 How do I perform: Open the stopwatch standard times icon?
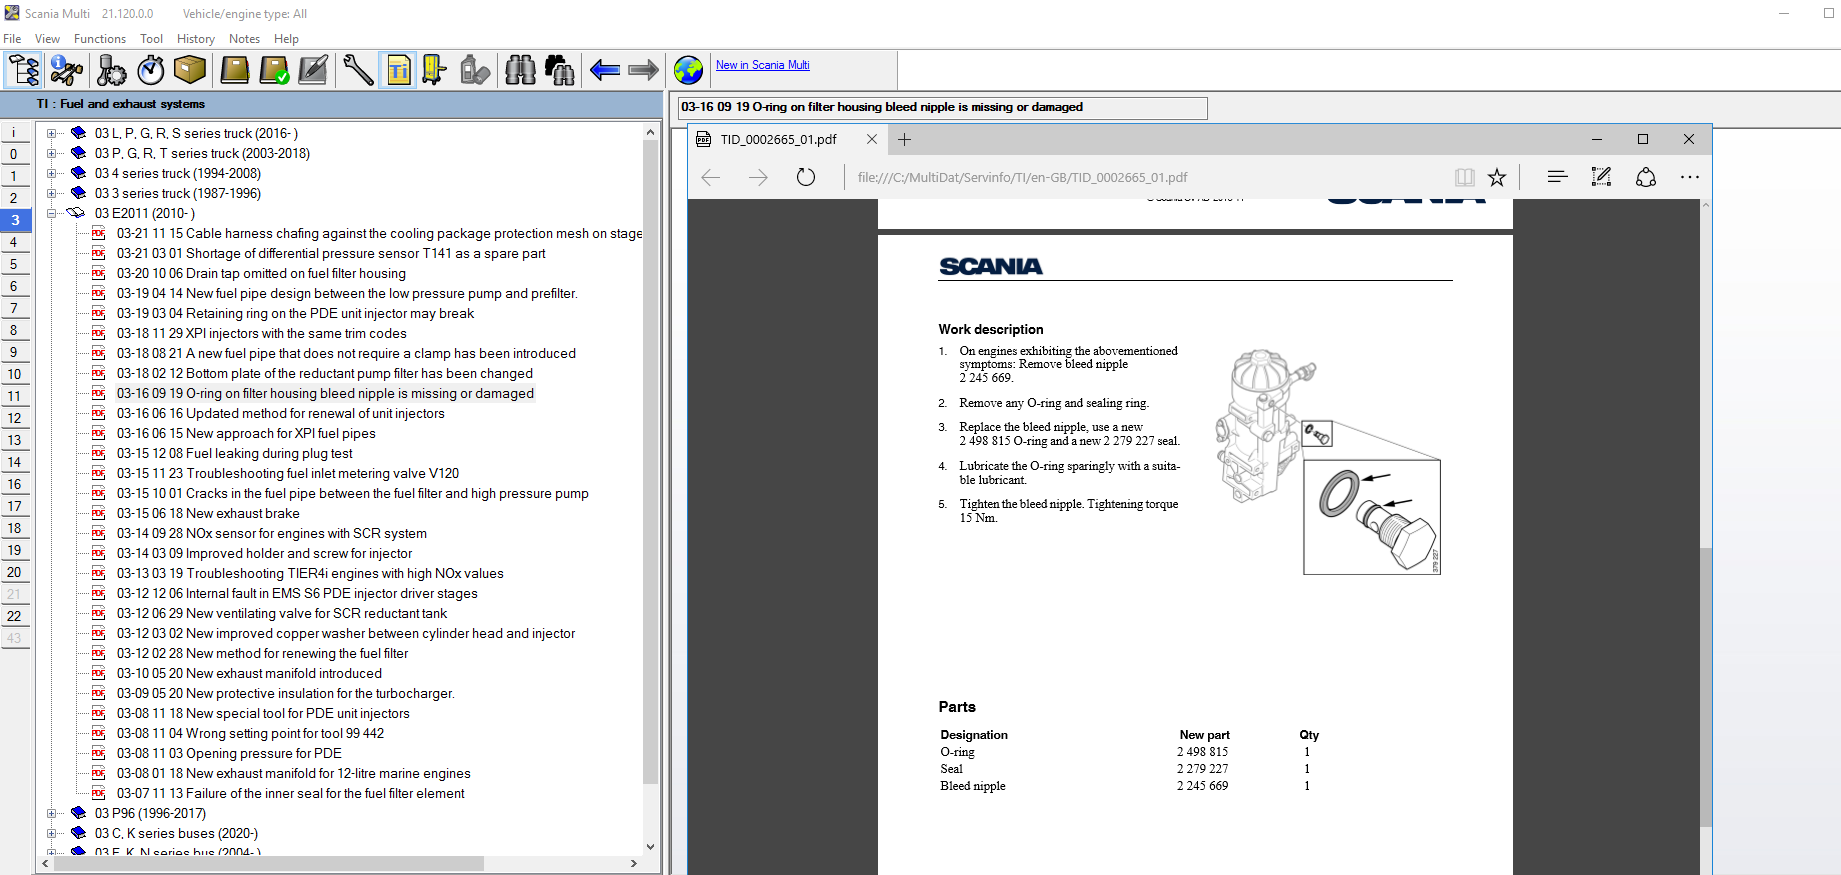pos(151,70)
